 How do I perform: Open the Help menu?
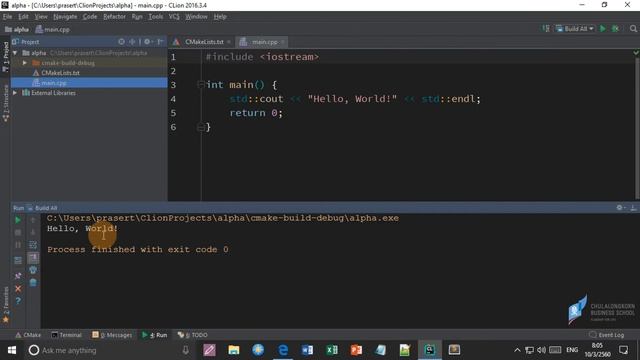click(220, 17)
